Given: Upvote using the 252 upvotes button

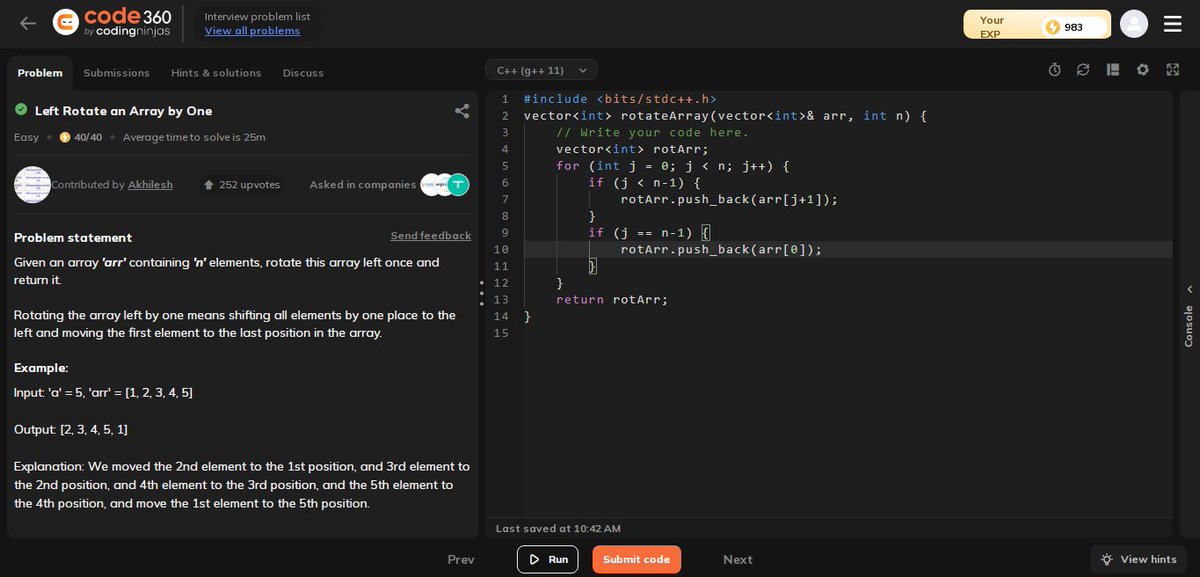Looking at the screenshot, I should pos(241,185).
